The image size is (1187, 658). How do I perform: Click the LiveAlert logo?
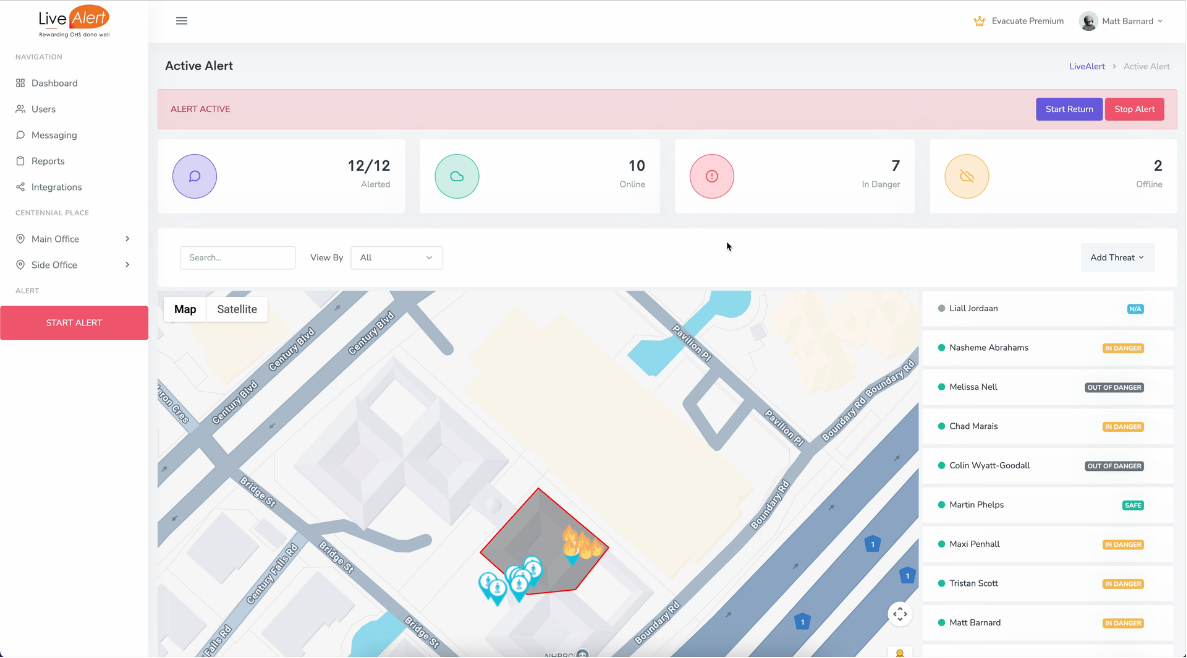point(74,21)
